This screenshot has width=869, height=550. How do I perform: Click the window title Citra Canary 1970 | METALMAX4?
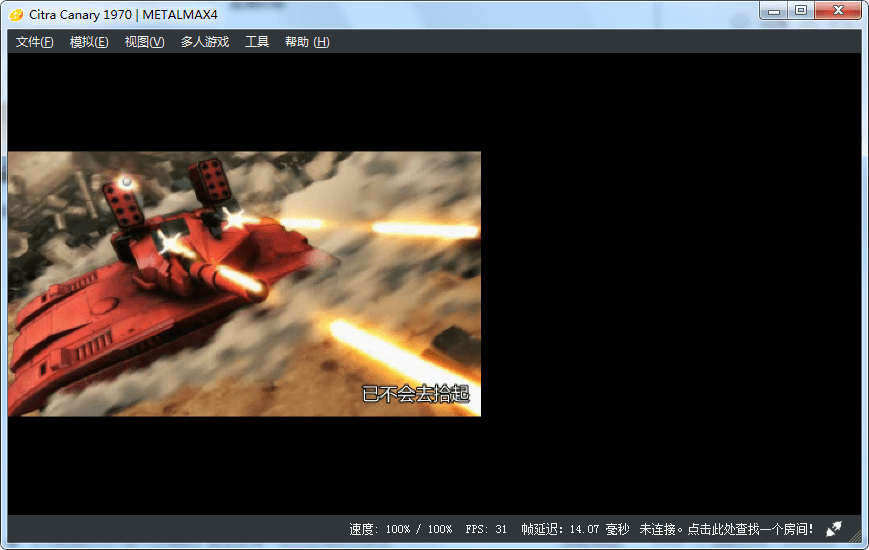tap(123, 15)
